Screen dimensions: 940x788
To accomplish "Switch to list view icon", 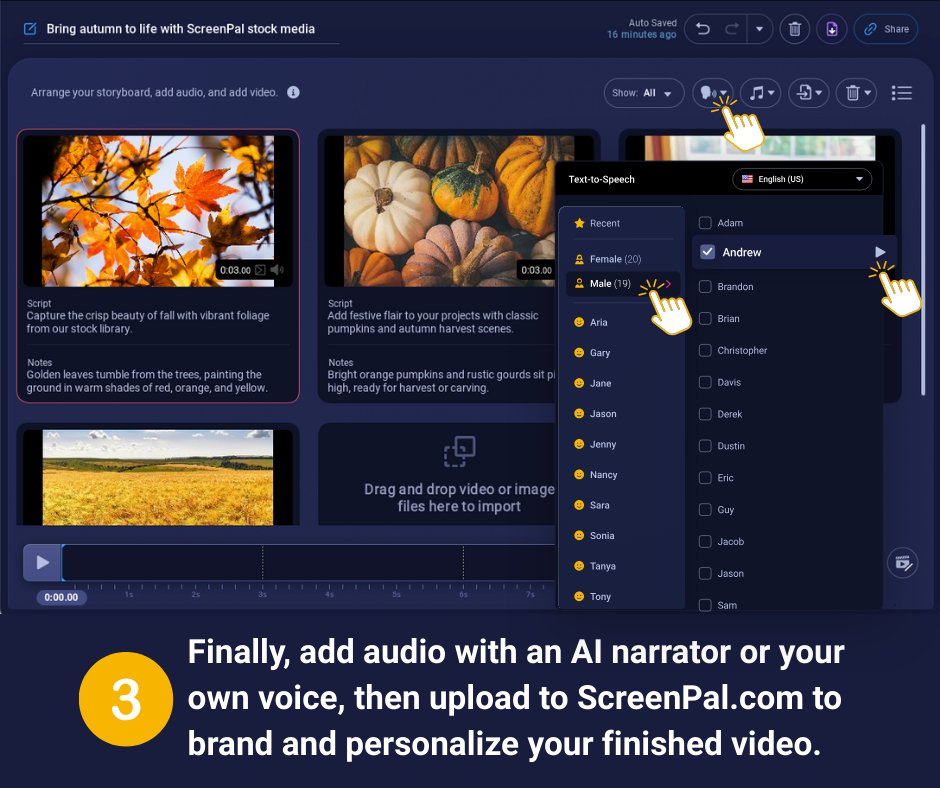I will 902,93.
